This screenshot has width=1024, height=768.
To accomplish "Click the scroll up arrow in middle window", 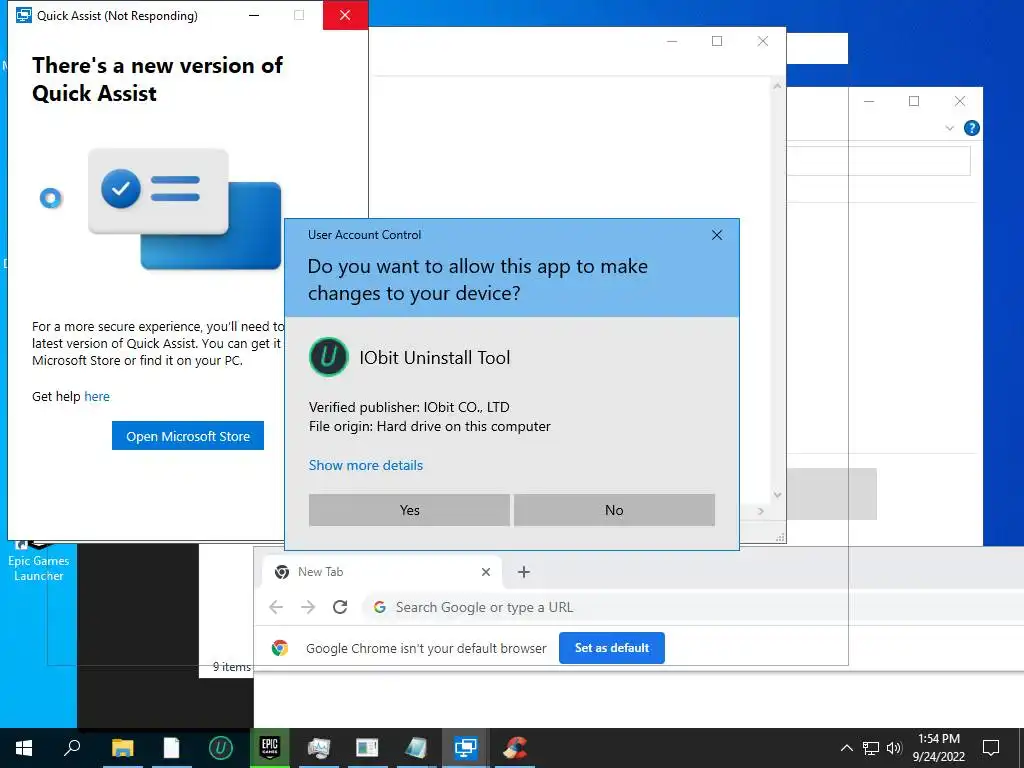I will click(x=777, y=86).
